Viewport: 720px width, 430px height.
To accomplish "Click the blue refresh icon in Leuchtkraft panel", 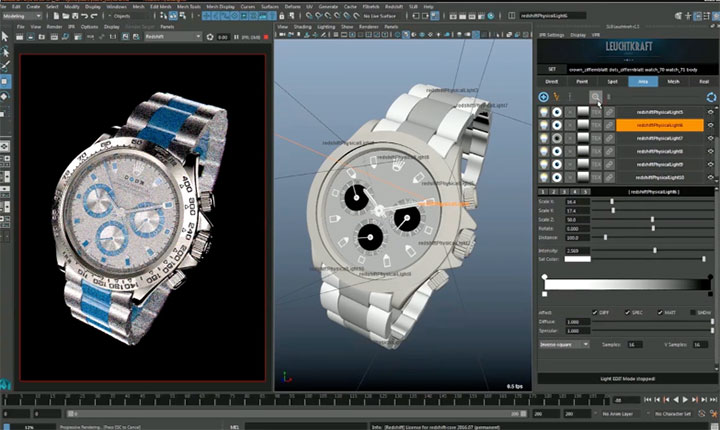I will [711, 97].
